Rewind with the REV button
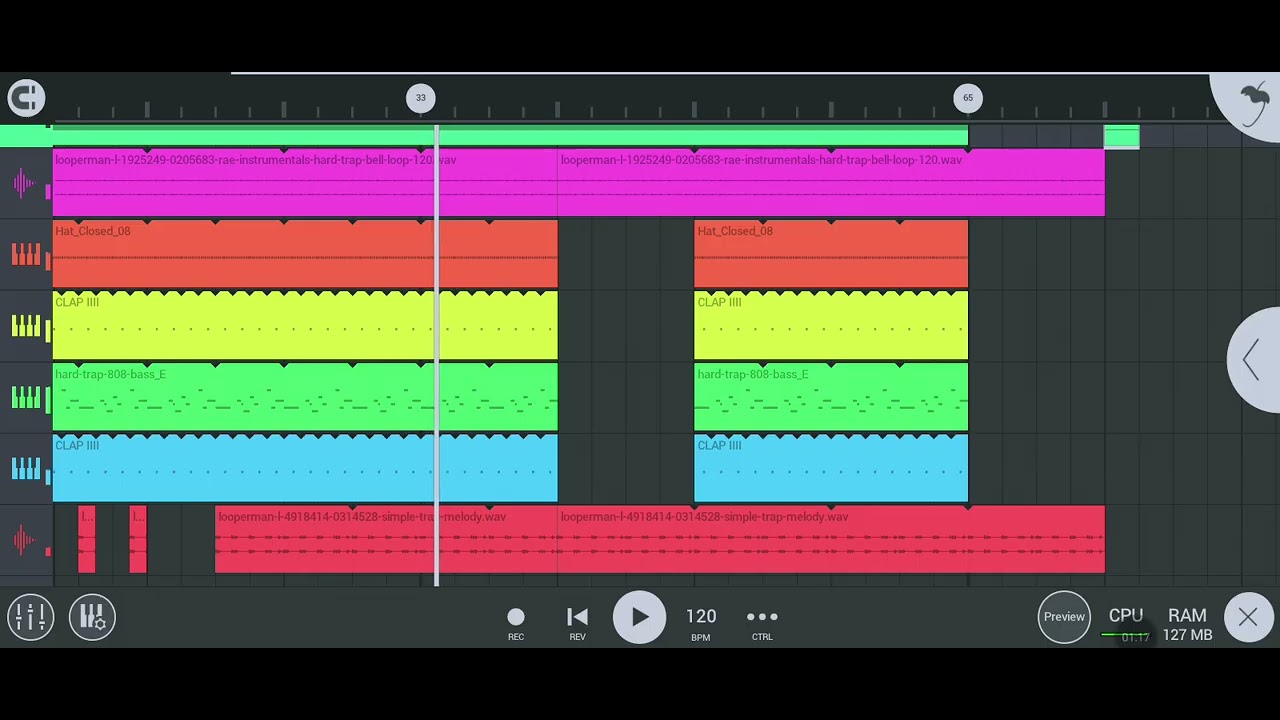This screenshot has height=720, width=1280. tap(577, 623)
